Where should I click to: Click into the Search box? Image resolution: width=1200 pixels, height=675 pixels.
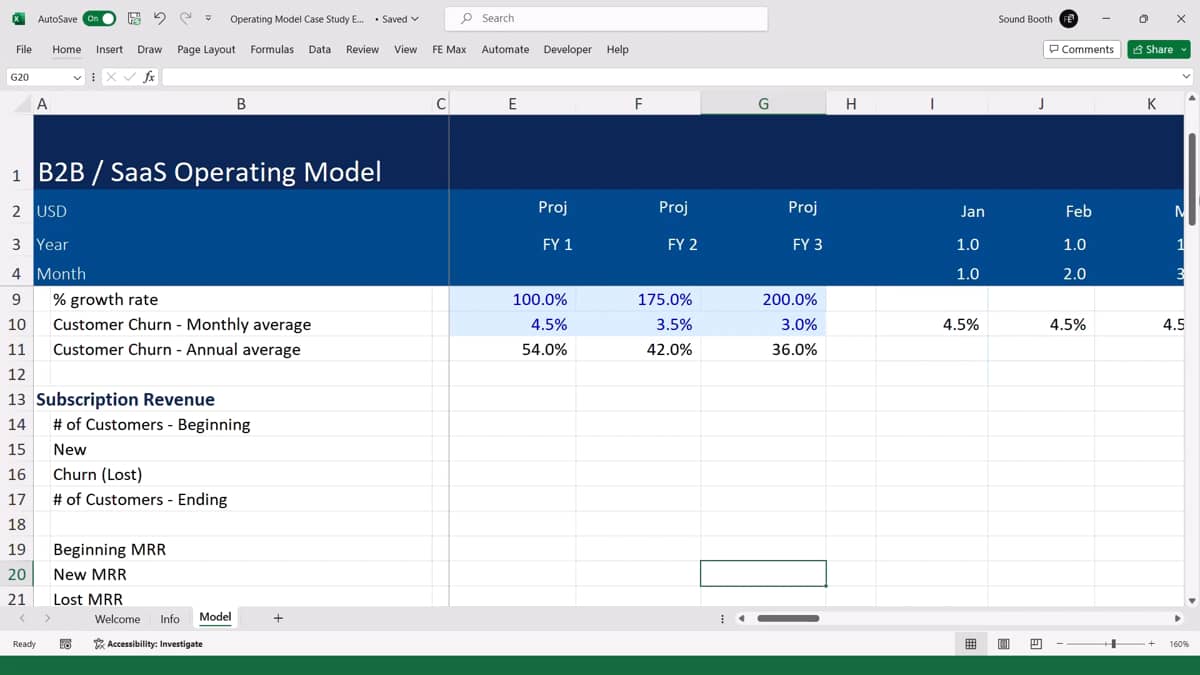607,18
